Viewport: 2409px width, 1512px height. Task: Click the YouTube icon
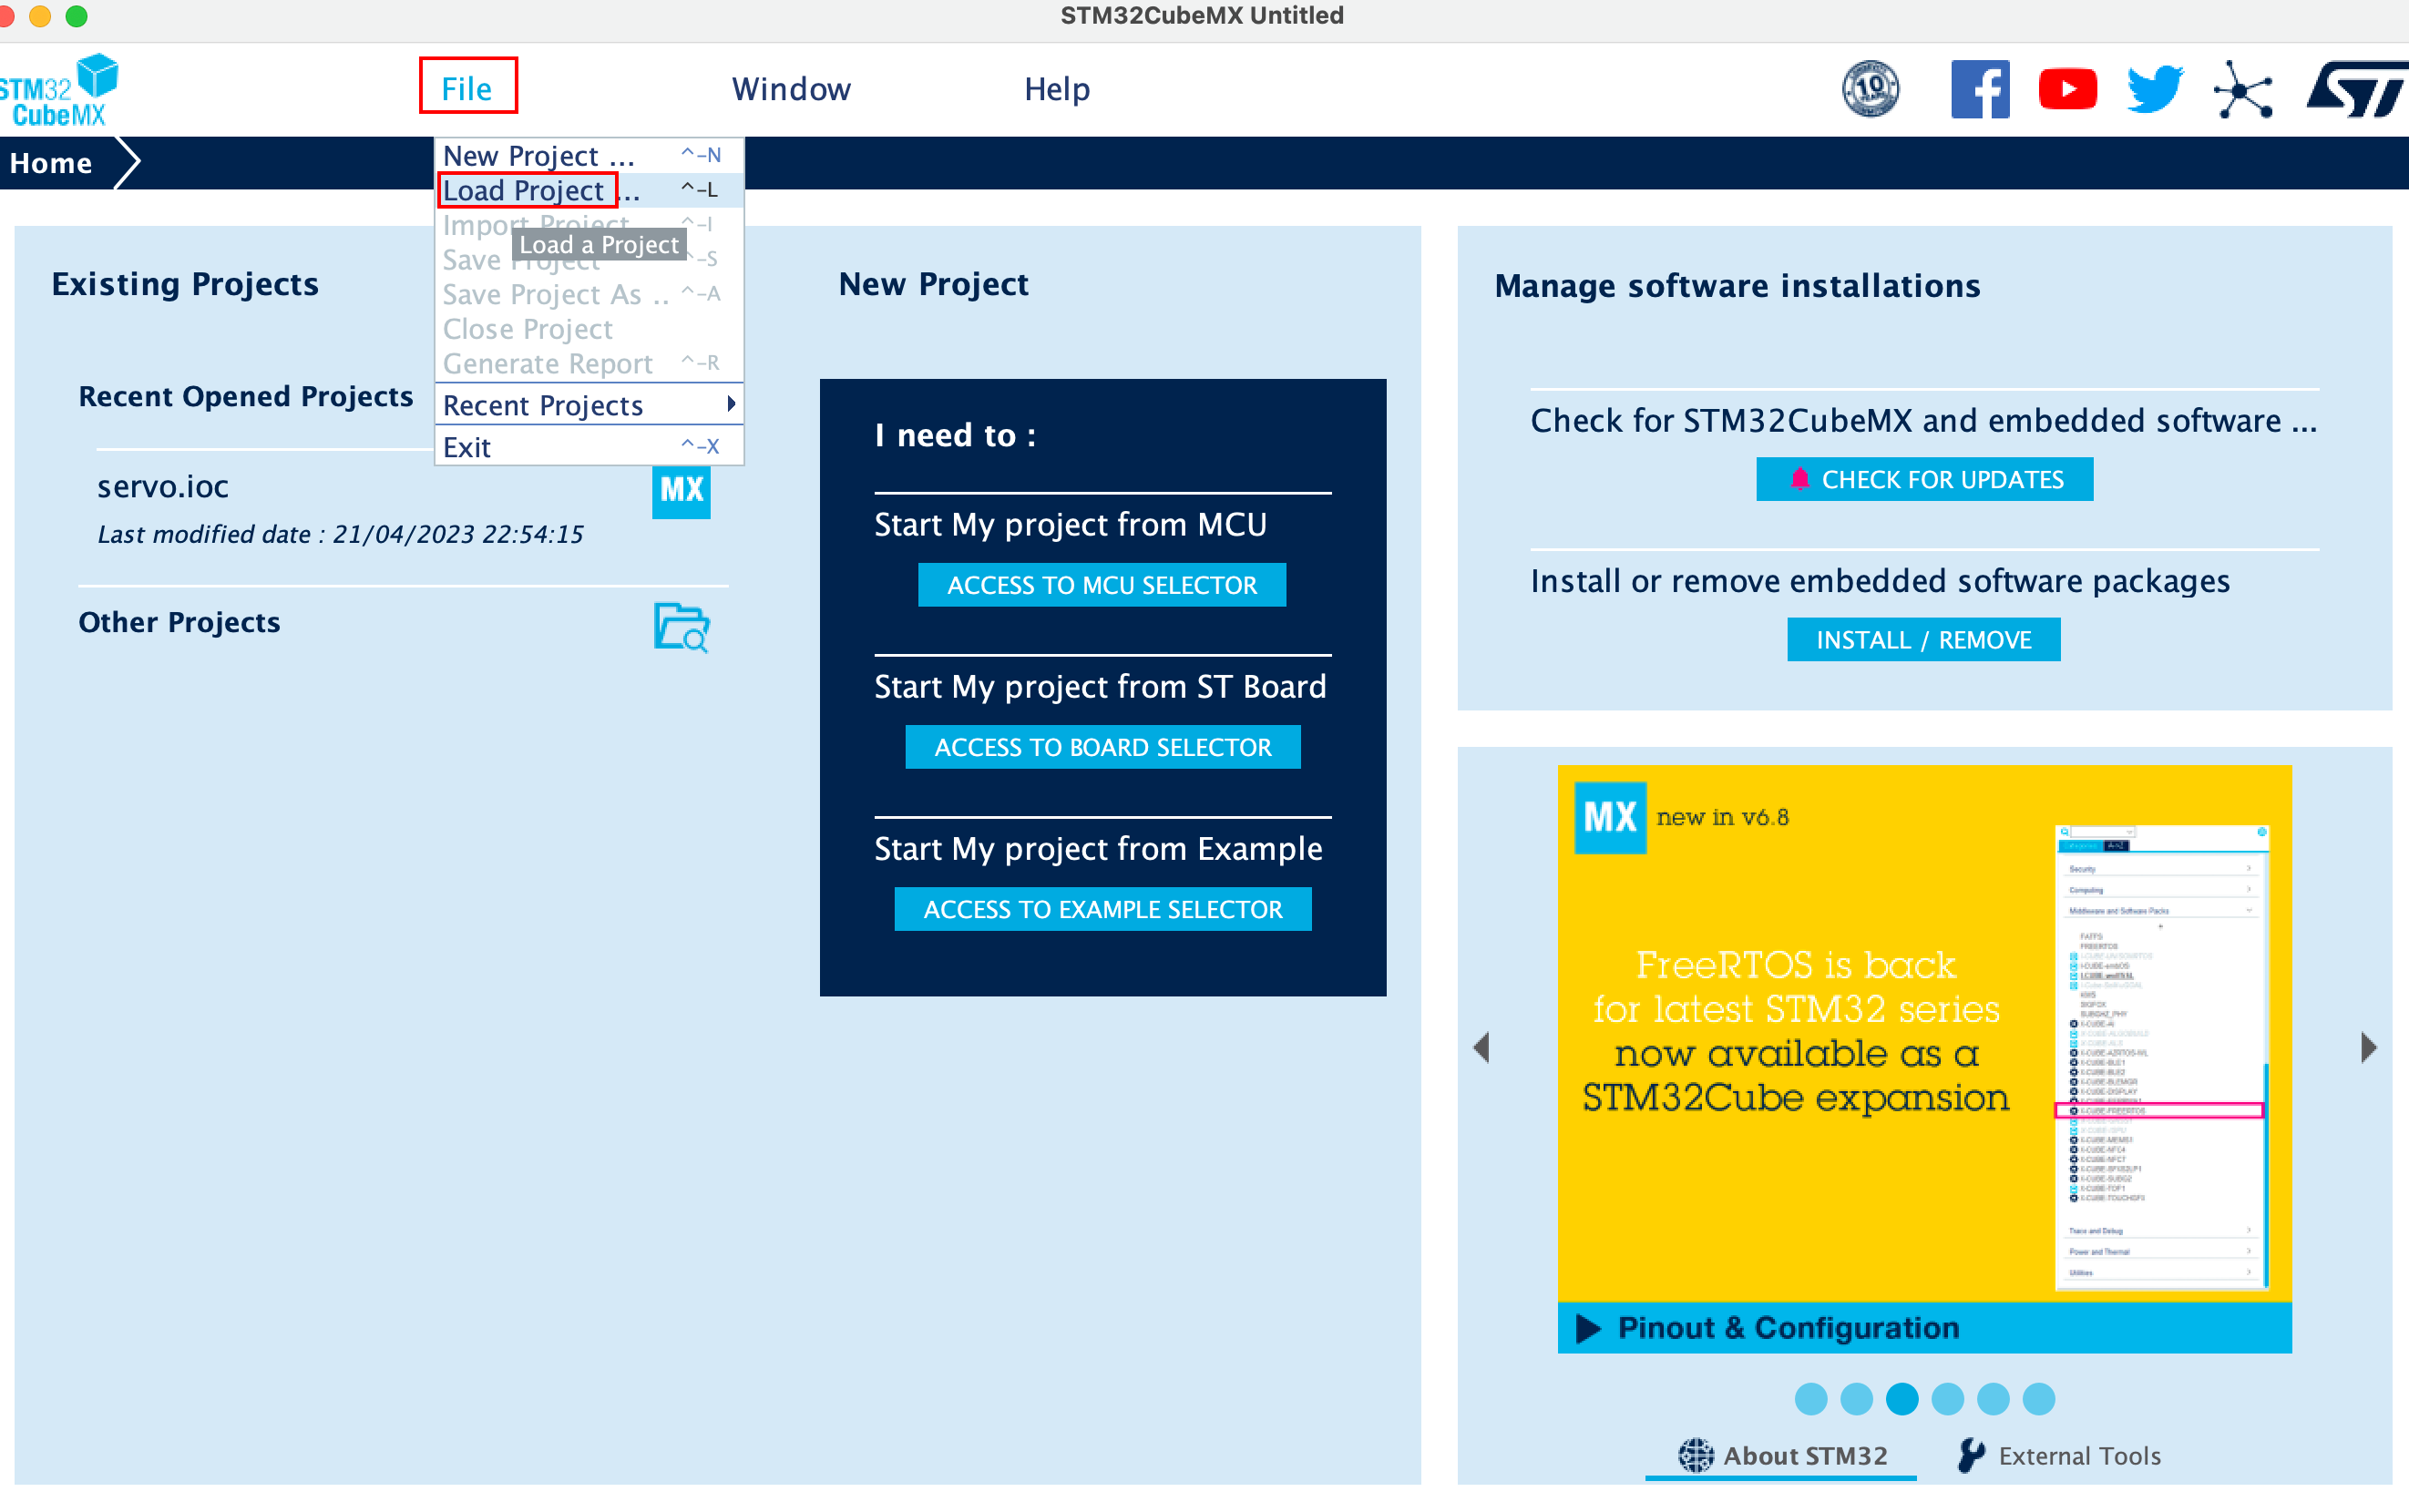(2067, 89)
